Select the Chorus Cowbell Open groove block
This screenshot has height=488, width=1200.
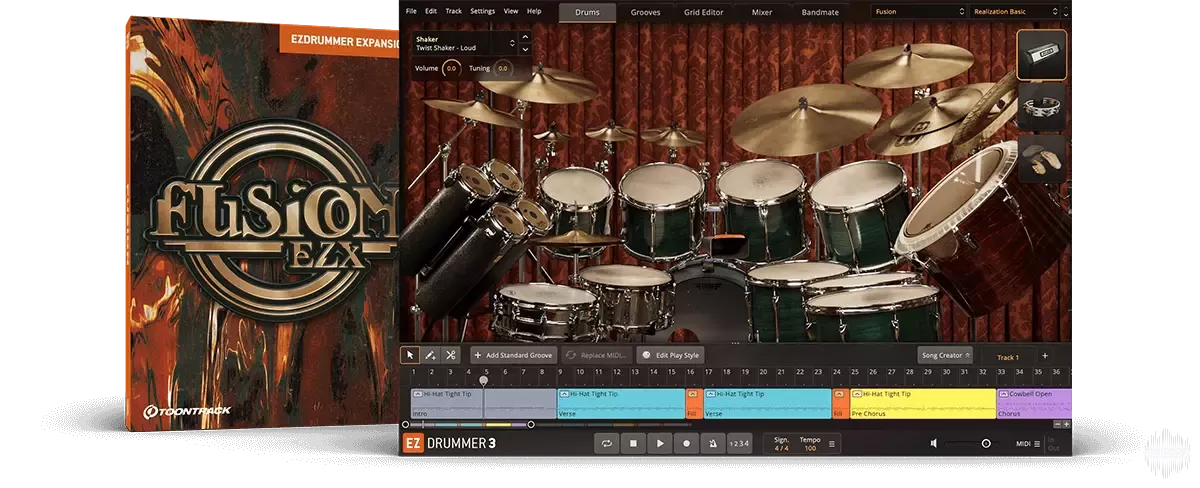point(1034,404)
